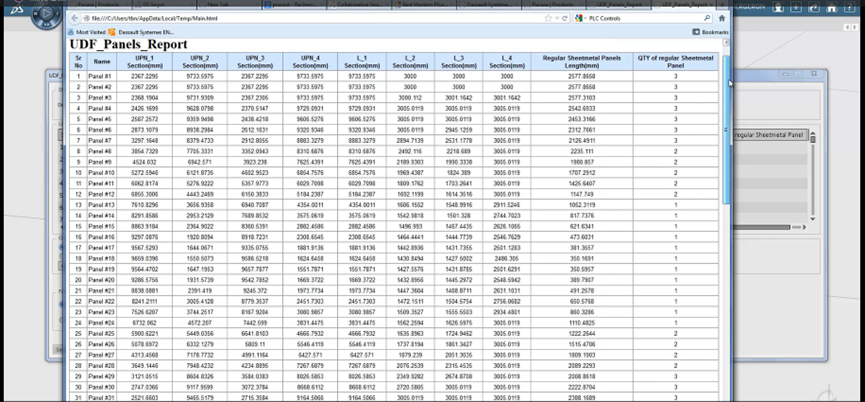Click the Panel #20 name cell
Screen dimensions: 865x402
[x=101, y=280]
